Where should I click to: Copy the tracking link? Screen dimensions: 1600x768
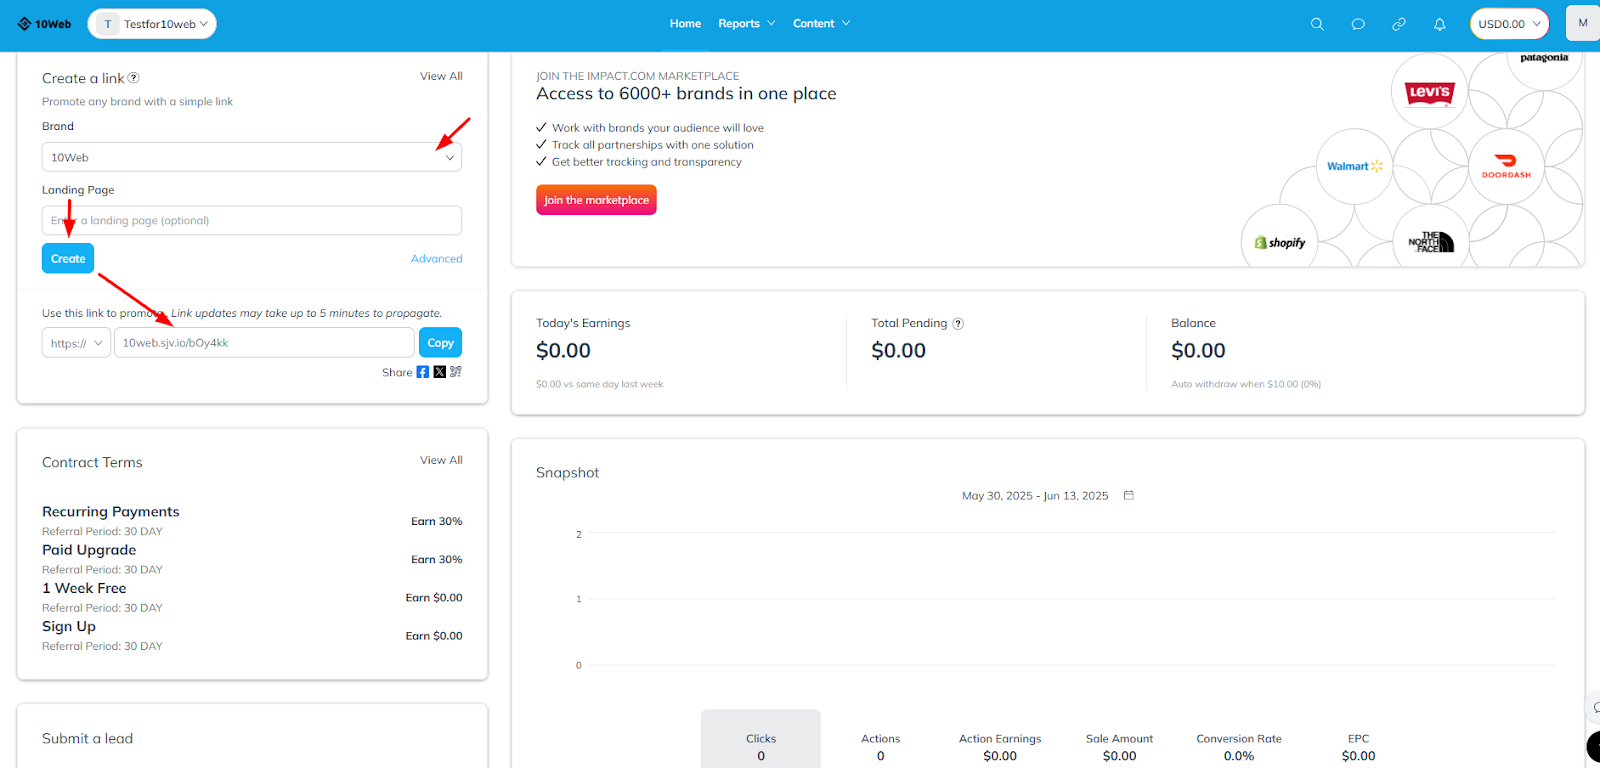440,343
